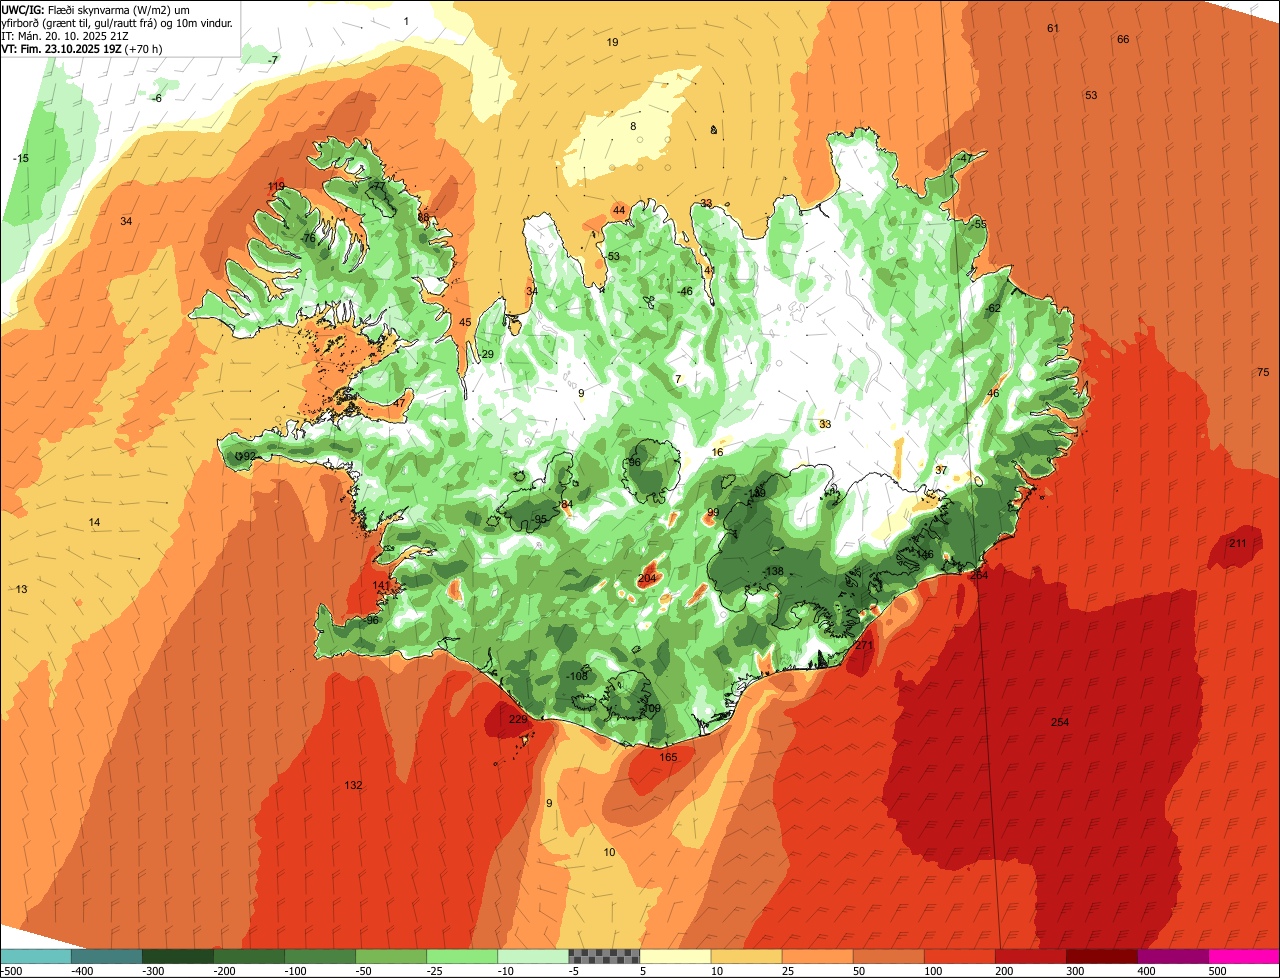Click the flux value 44 on the map
The image size is (1280, 978).
point(619,210)
